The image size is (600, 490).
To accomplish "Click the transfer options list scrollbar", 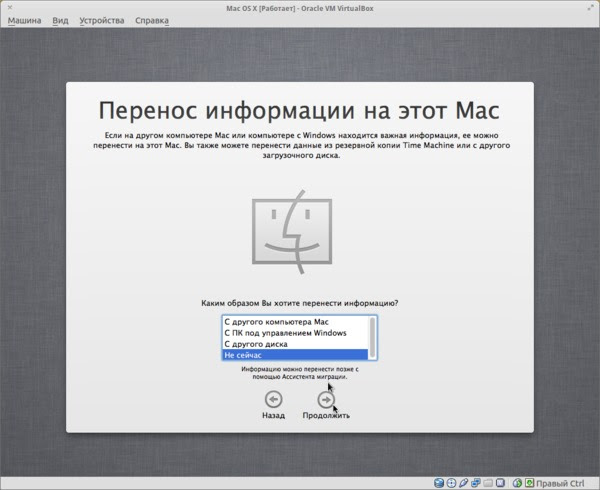I will coord(372,338).
